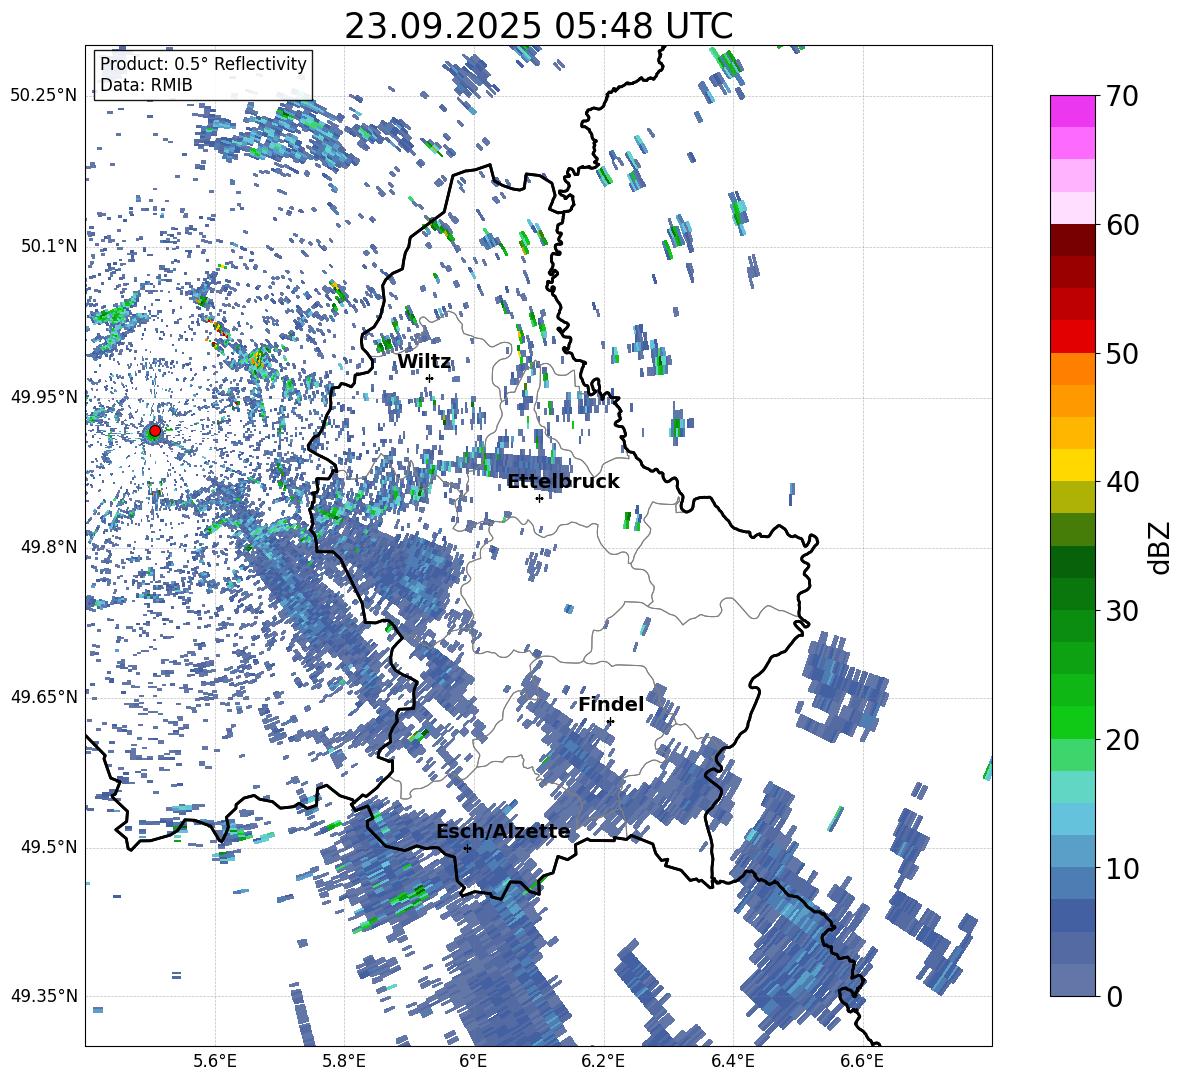Click the 49.95°N latitude label
1184x1081 pixels.
(44, 396)
